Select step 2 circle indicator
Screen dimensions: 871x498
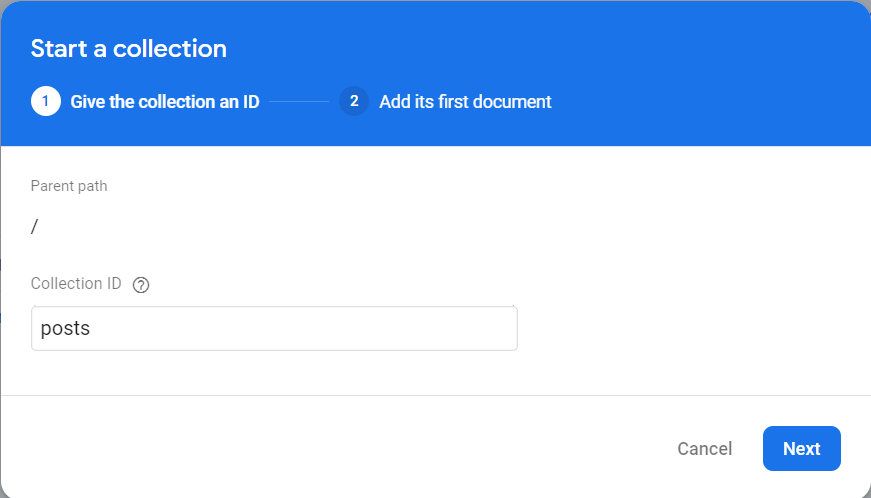354,101
